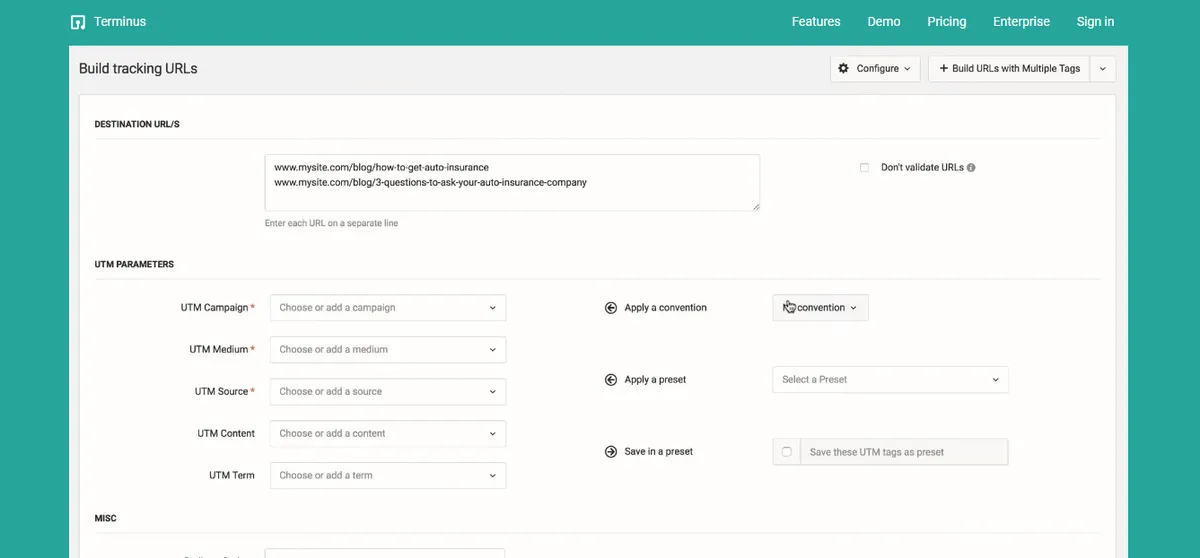Image resolution: width=1200 pixels, height=558 pixels.
Task: Go to the Features page
Action: click(x=816, y=22)
